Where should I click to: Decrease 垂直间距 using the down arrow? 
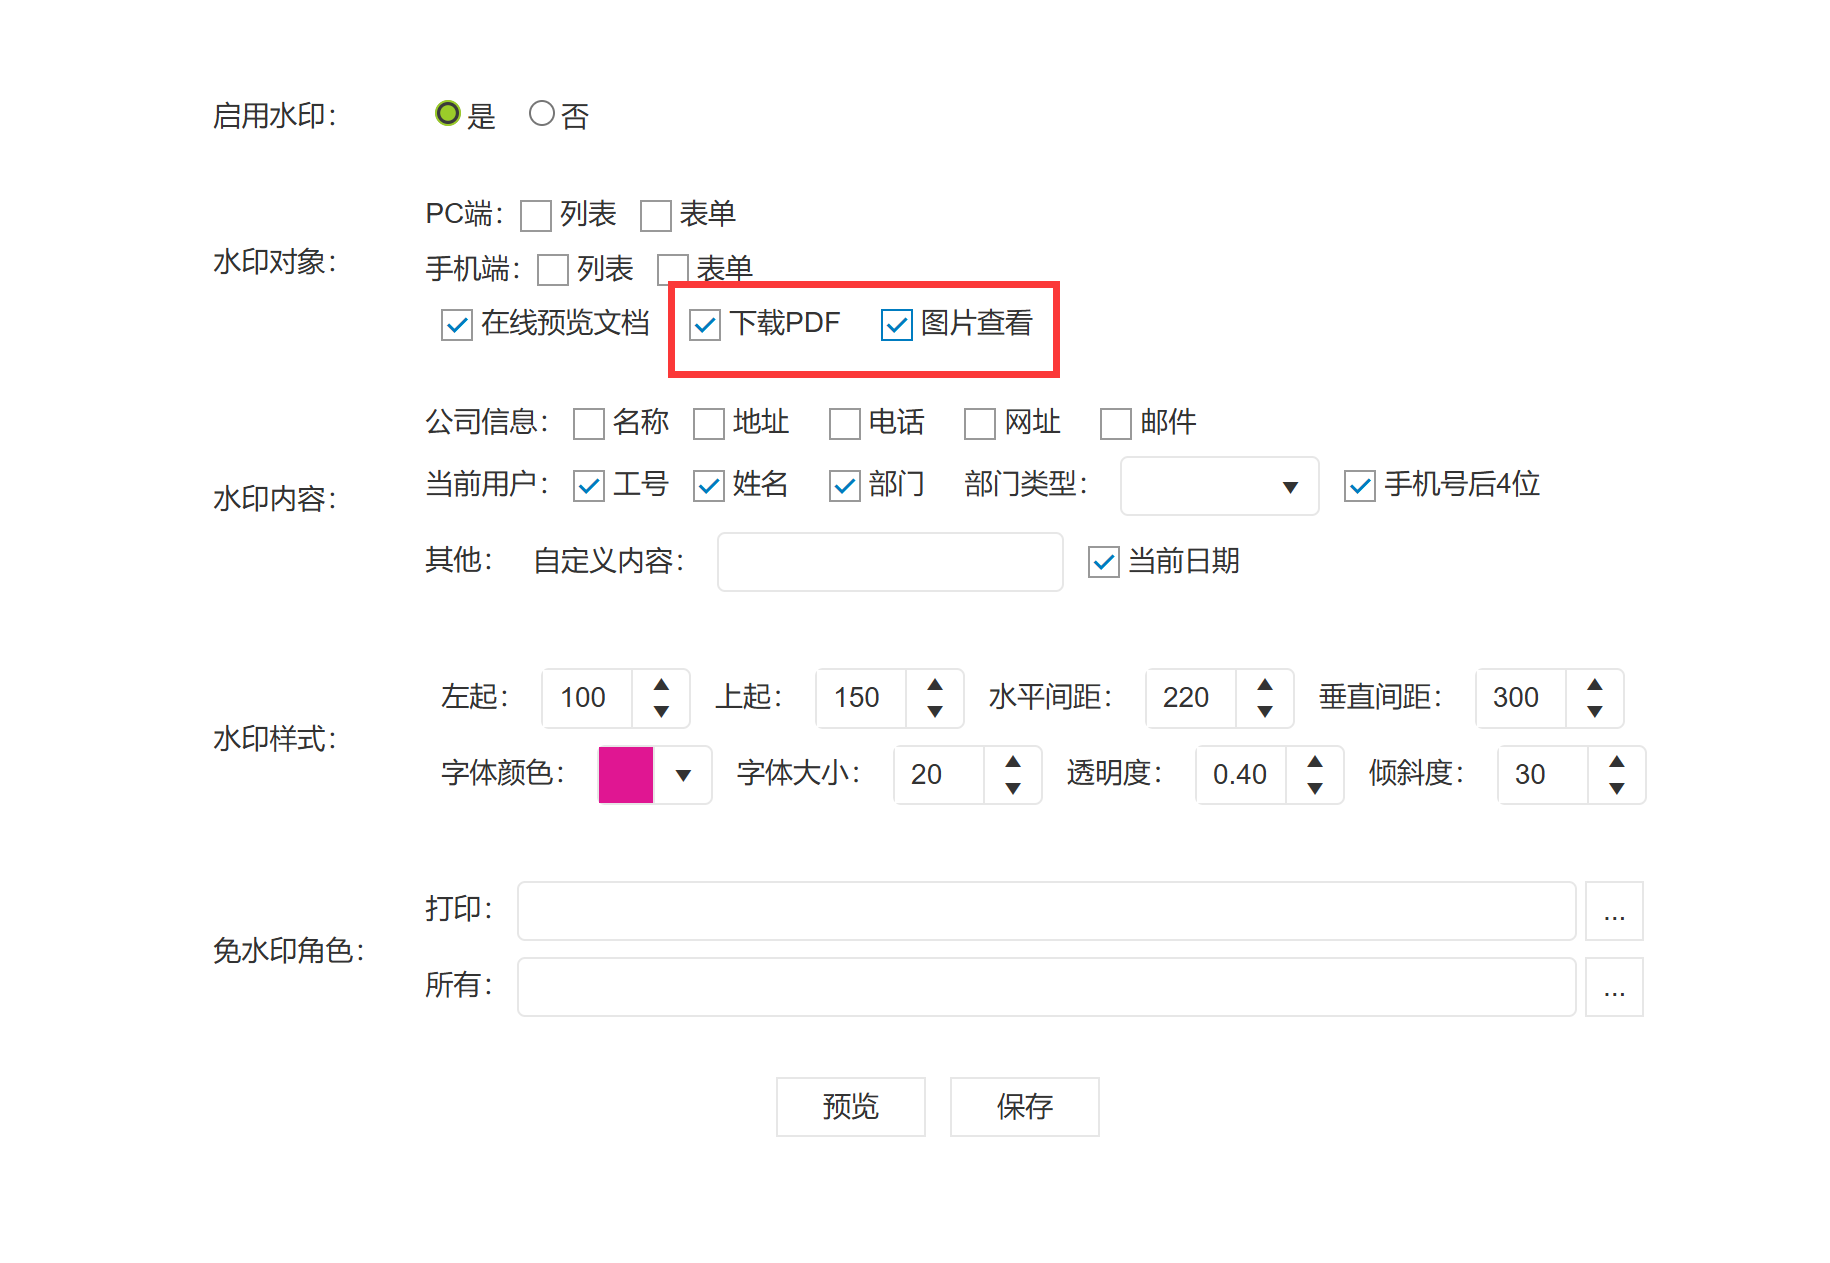1595,711
